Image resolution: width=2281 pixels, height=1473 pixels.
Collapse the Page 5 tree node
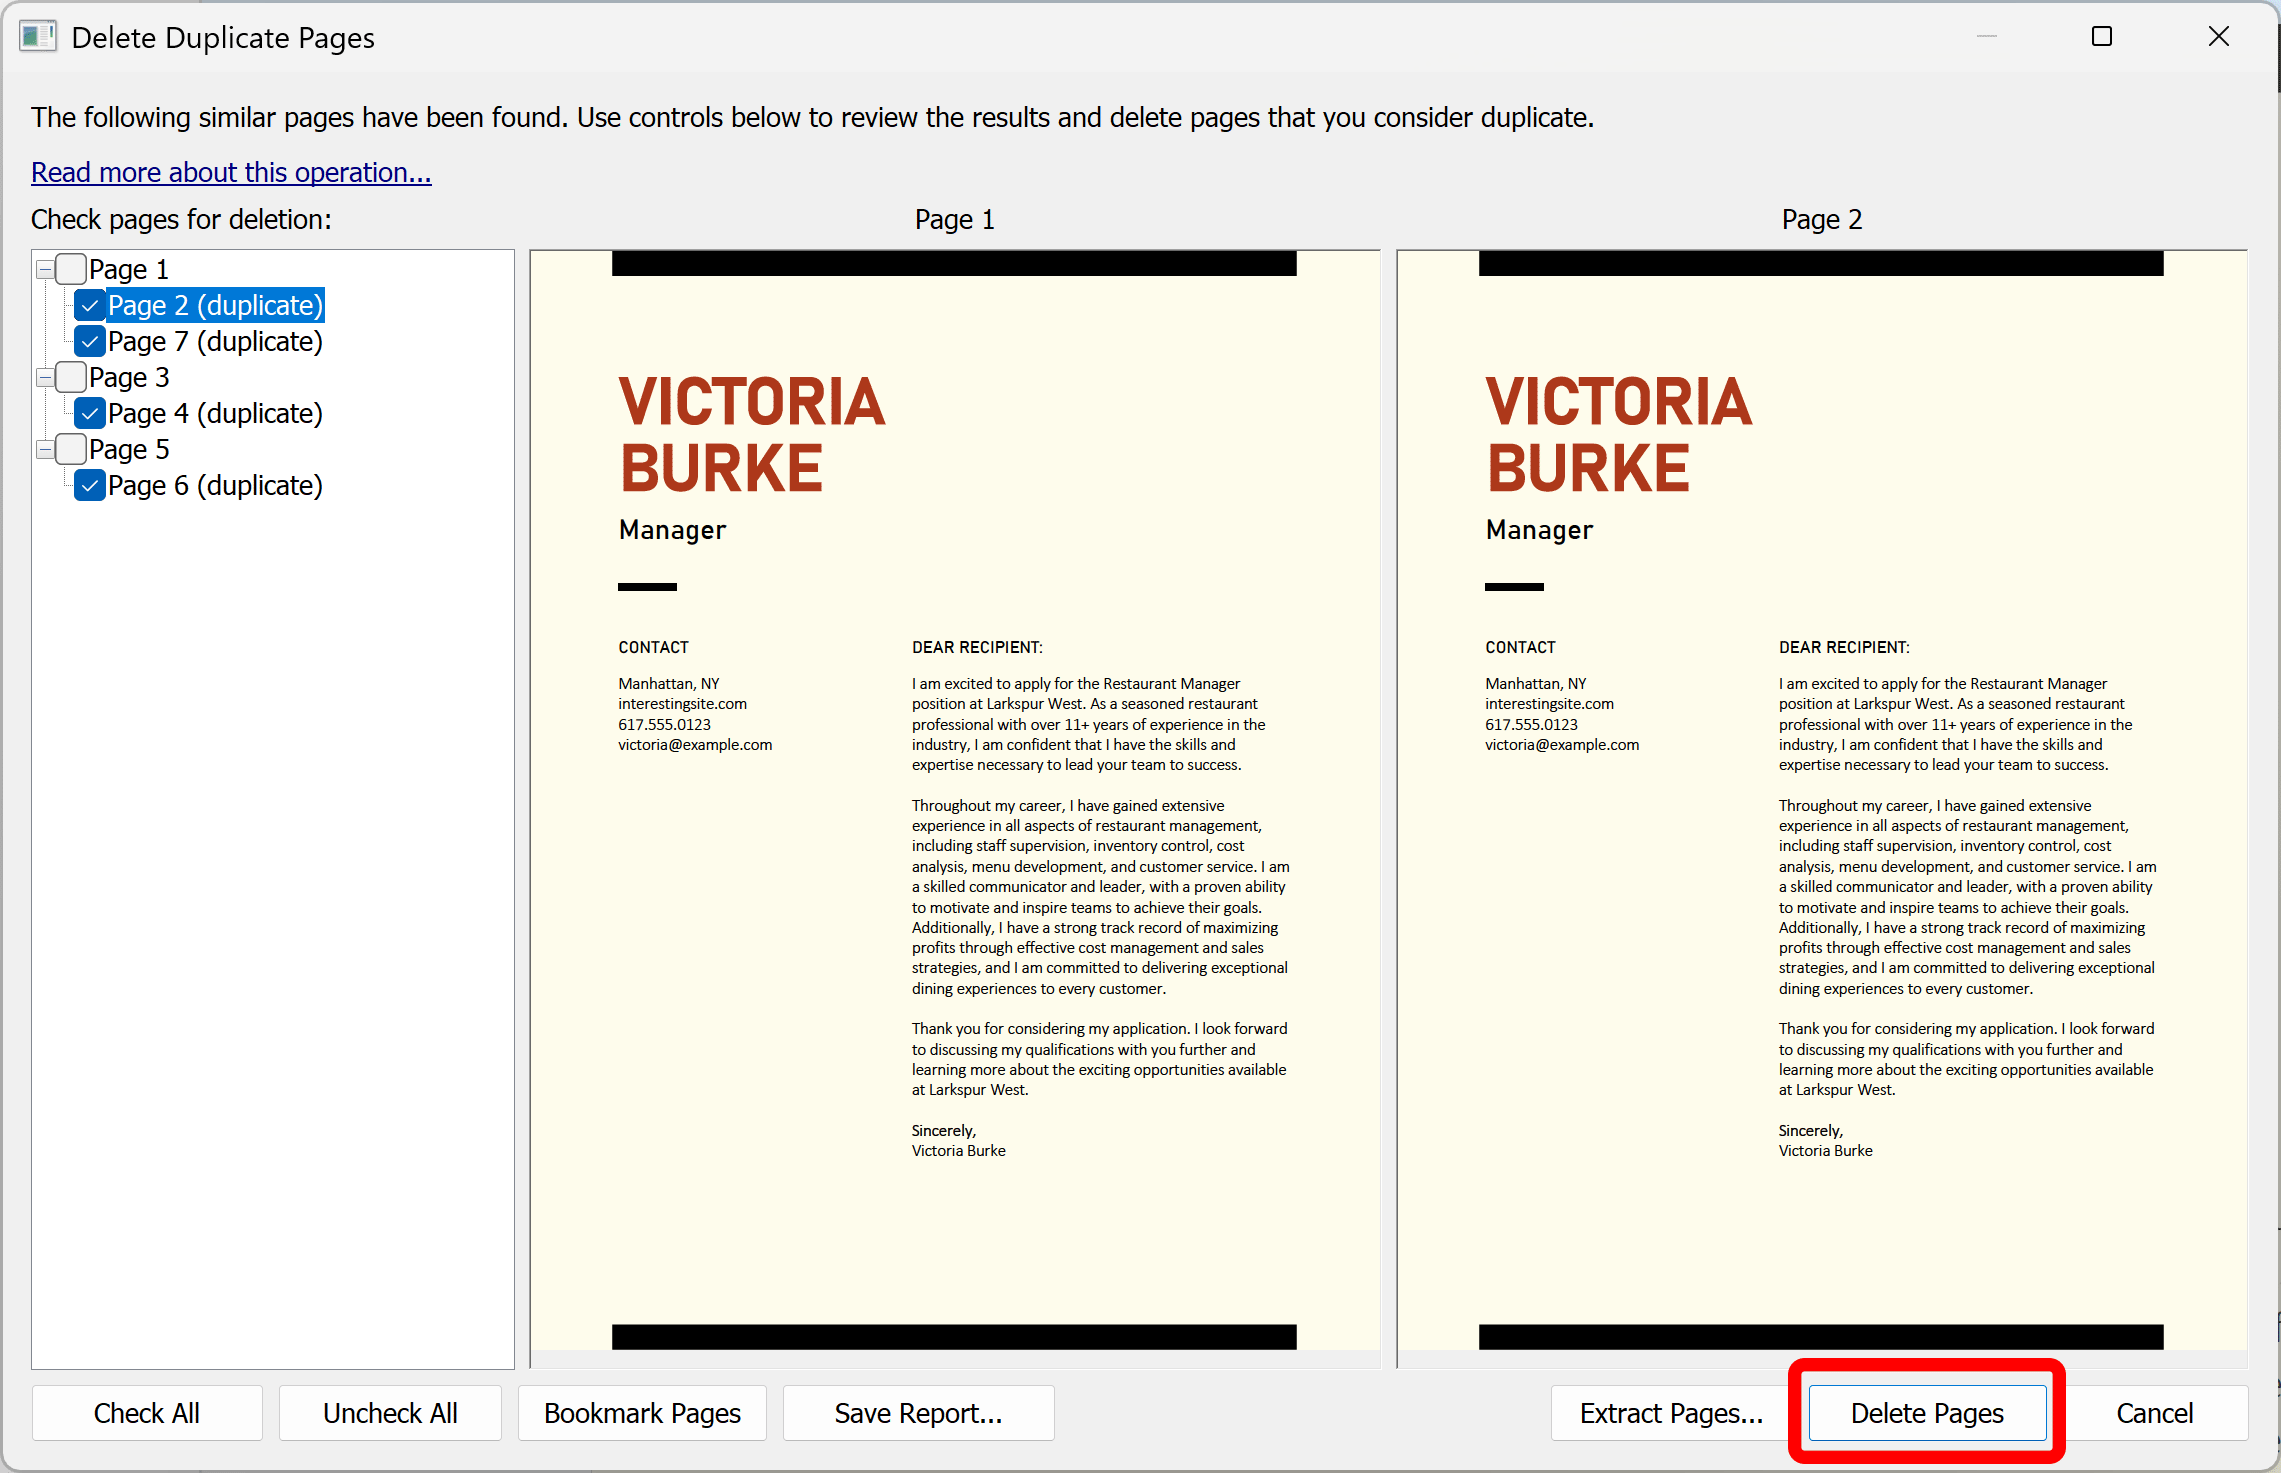coord(45,449)
